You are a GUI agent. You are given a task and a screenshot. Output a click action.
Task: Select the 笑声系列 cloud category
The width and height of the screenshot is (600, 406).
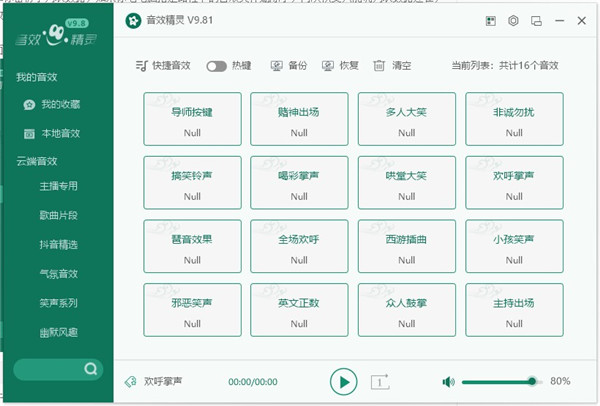59,302
